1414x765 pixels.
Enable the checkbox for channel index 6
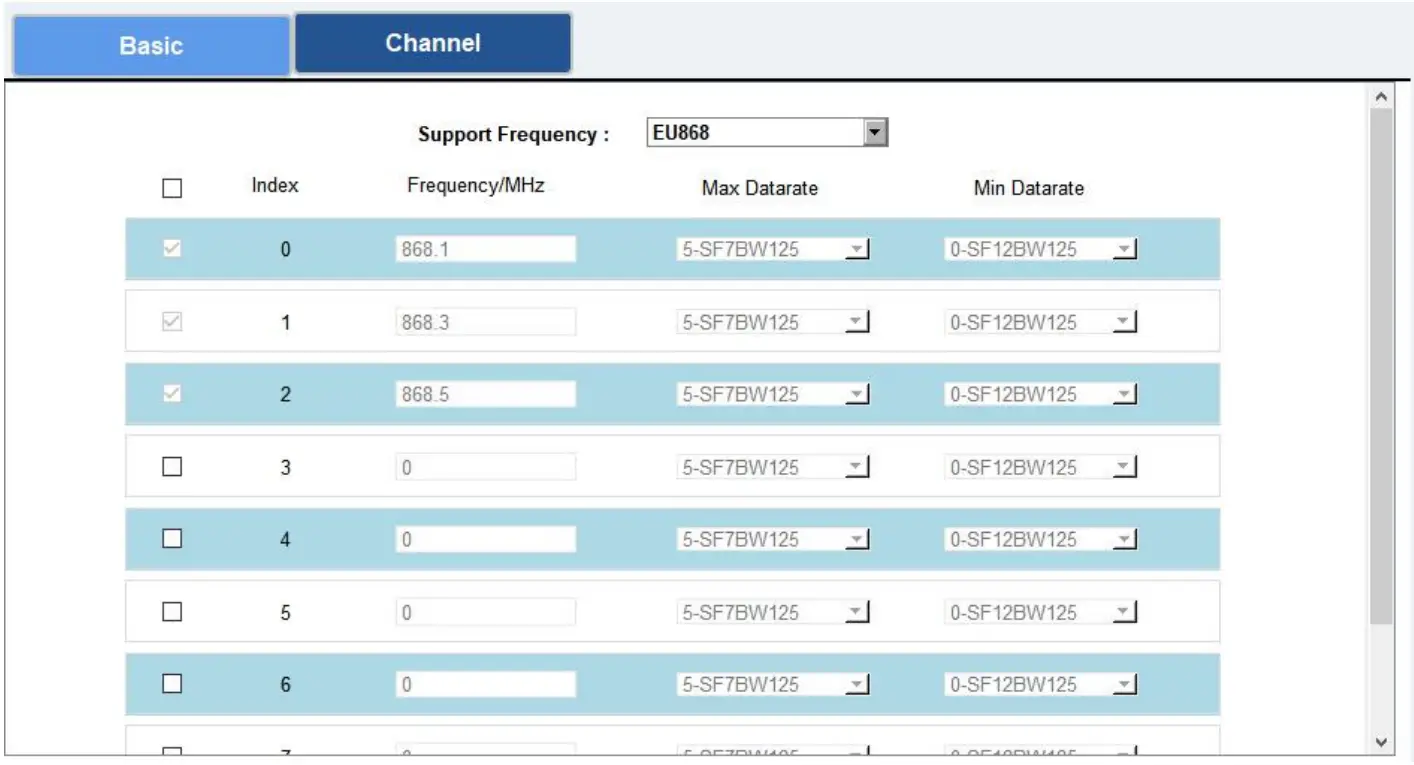click(x=172, y=684)
